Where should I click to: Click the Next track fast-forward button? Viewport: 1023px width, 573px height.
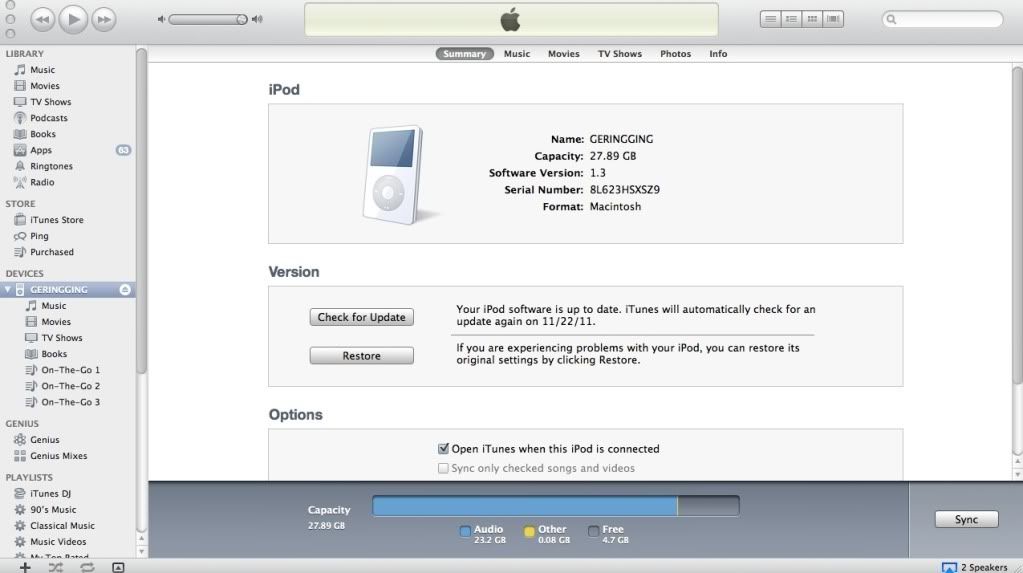[x=104, y=20]
